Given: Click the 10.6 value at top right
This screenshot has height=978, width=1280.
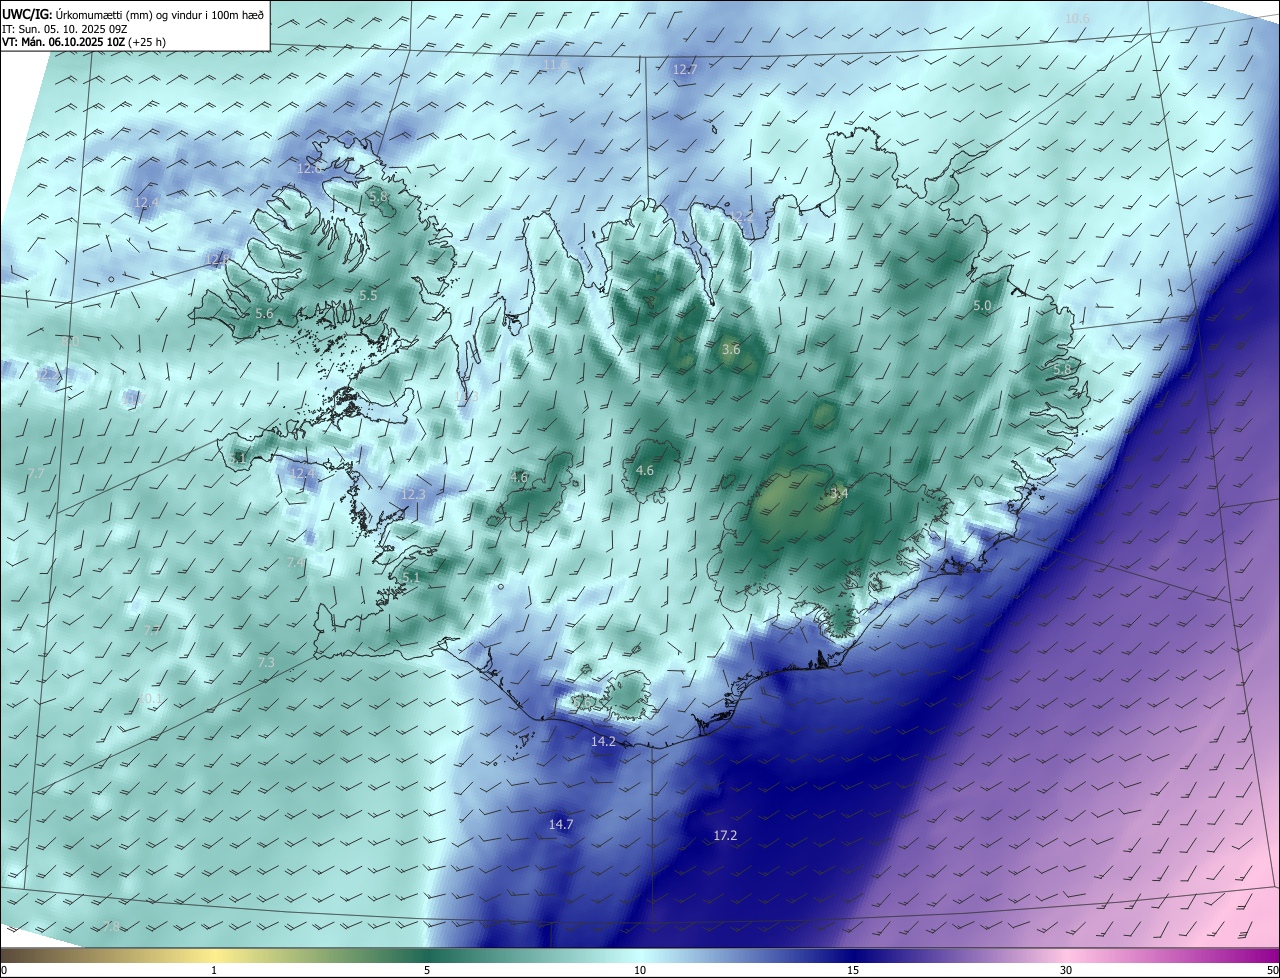Looking at the screenshot, I should click(1077, 18).
